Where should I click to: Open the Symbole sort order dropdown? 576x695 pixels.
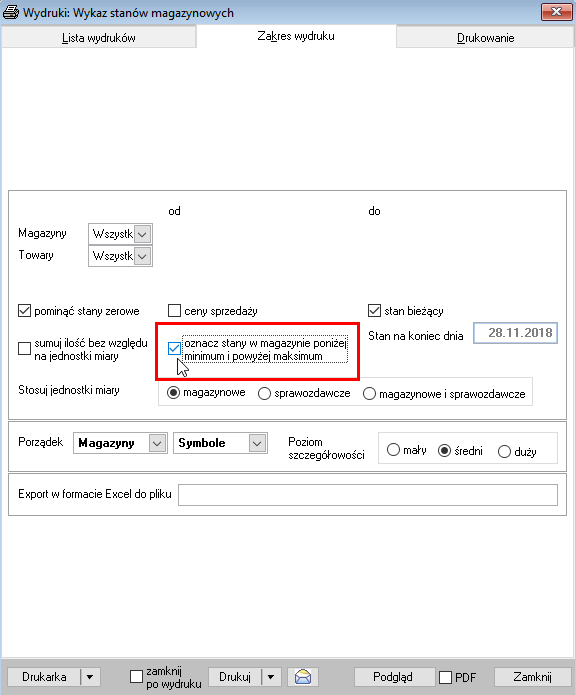[257, 443]
